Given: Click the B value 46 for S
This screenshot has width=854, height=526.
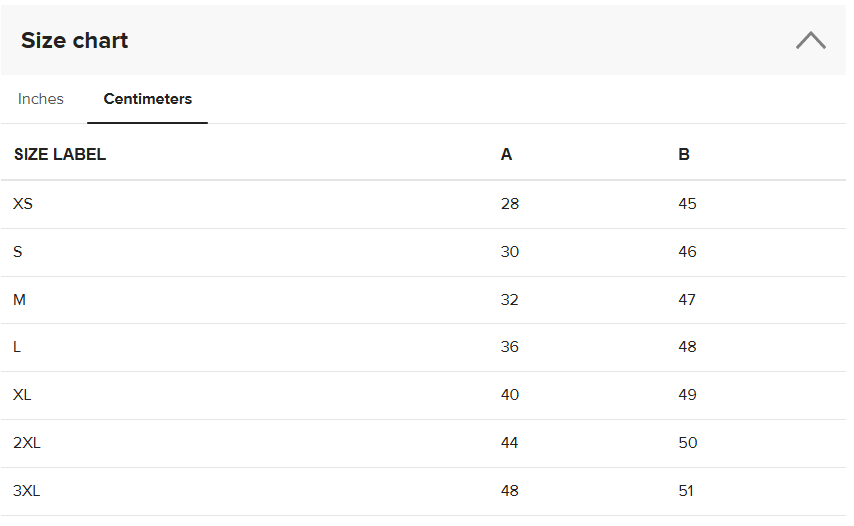Looking at the screenshot, I should pyautogui.click(x=687, y=252).
